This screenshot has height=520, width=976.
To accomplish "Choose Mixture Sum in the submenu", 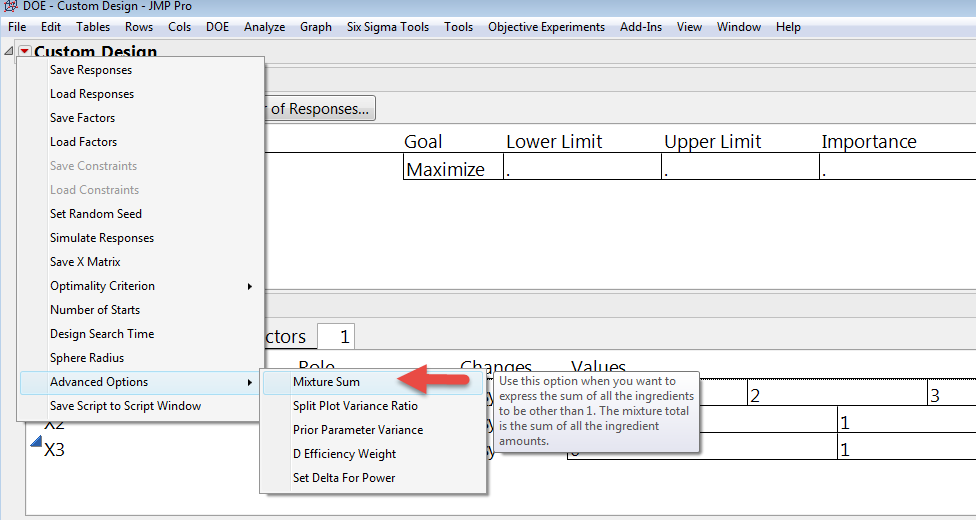I will click(373, 382).
